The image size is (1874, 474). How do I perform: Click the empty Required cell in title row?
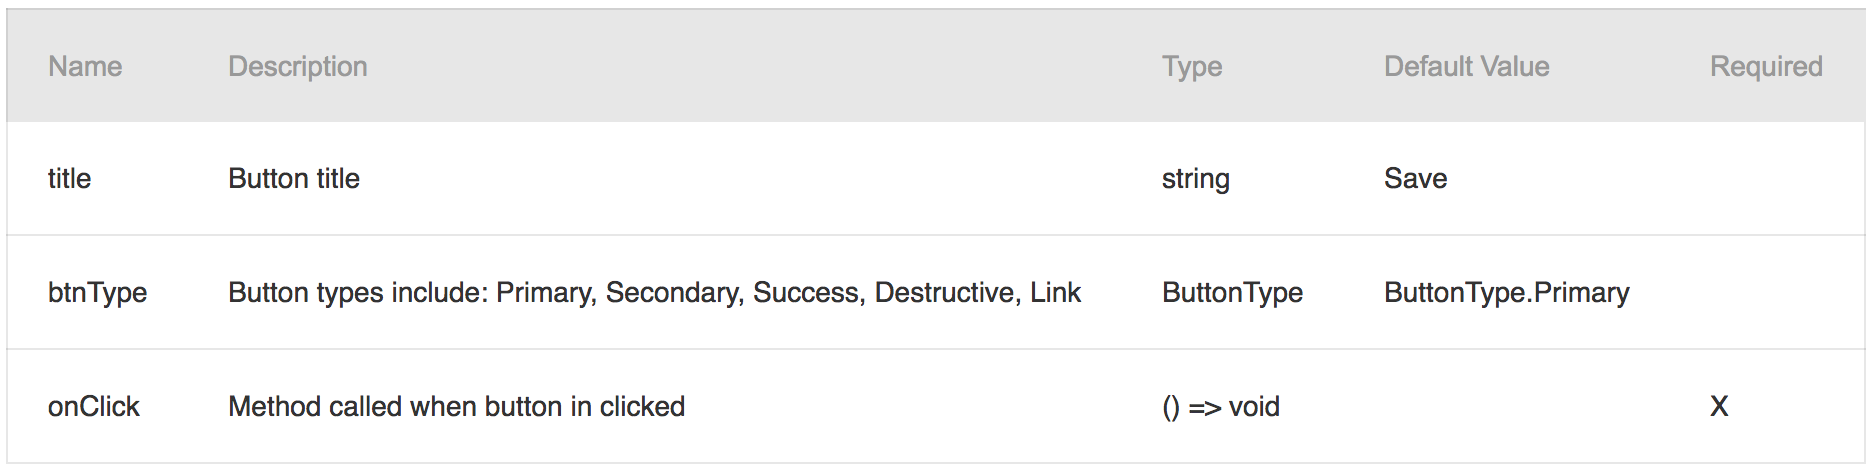point(1767,178)
